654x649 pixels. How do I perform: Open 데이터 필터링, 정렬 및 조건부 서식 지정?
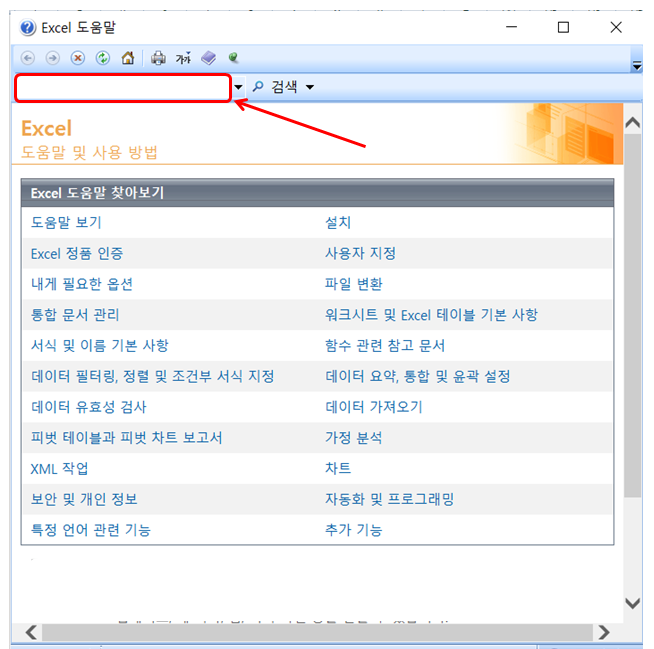pyautogui.click(x=153, y=376)
